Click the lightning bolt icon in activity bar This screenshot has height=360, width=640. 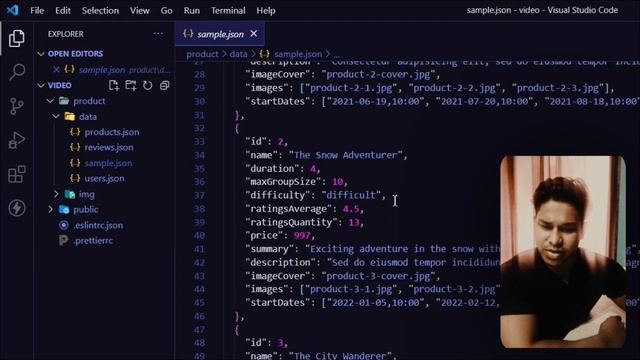pyautogui.click(x=17, y=208)
